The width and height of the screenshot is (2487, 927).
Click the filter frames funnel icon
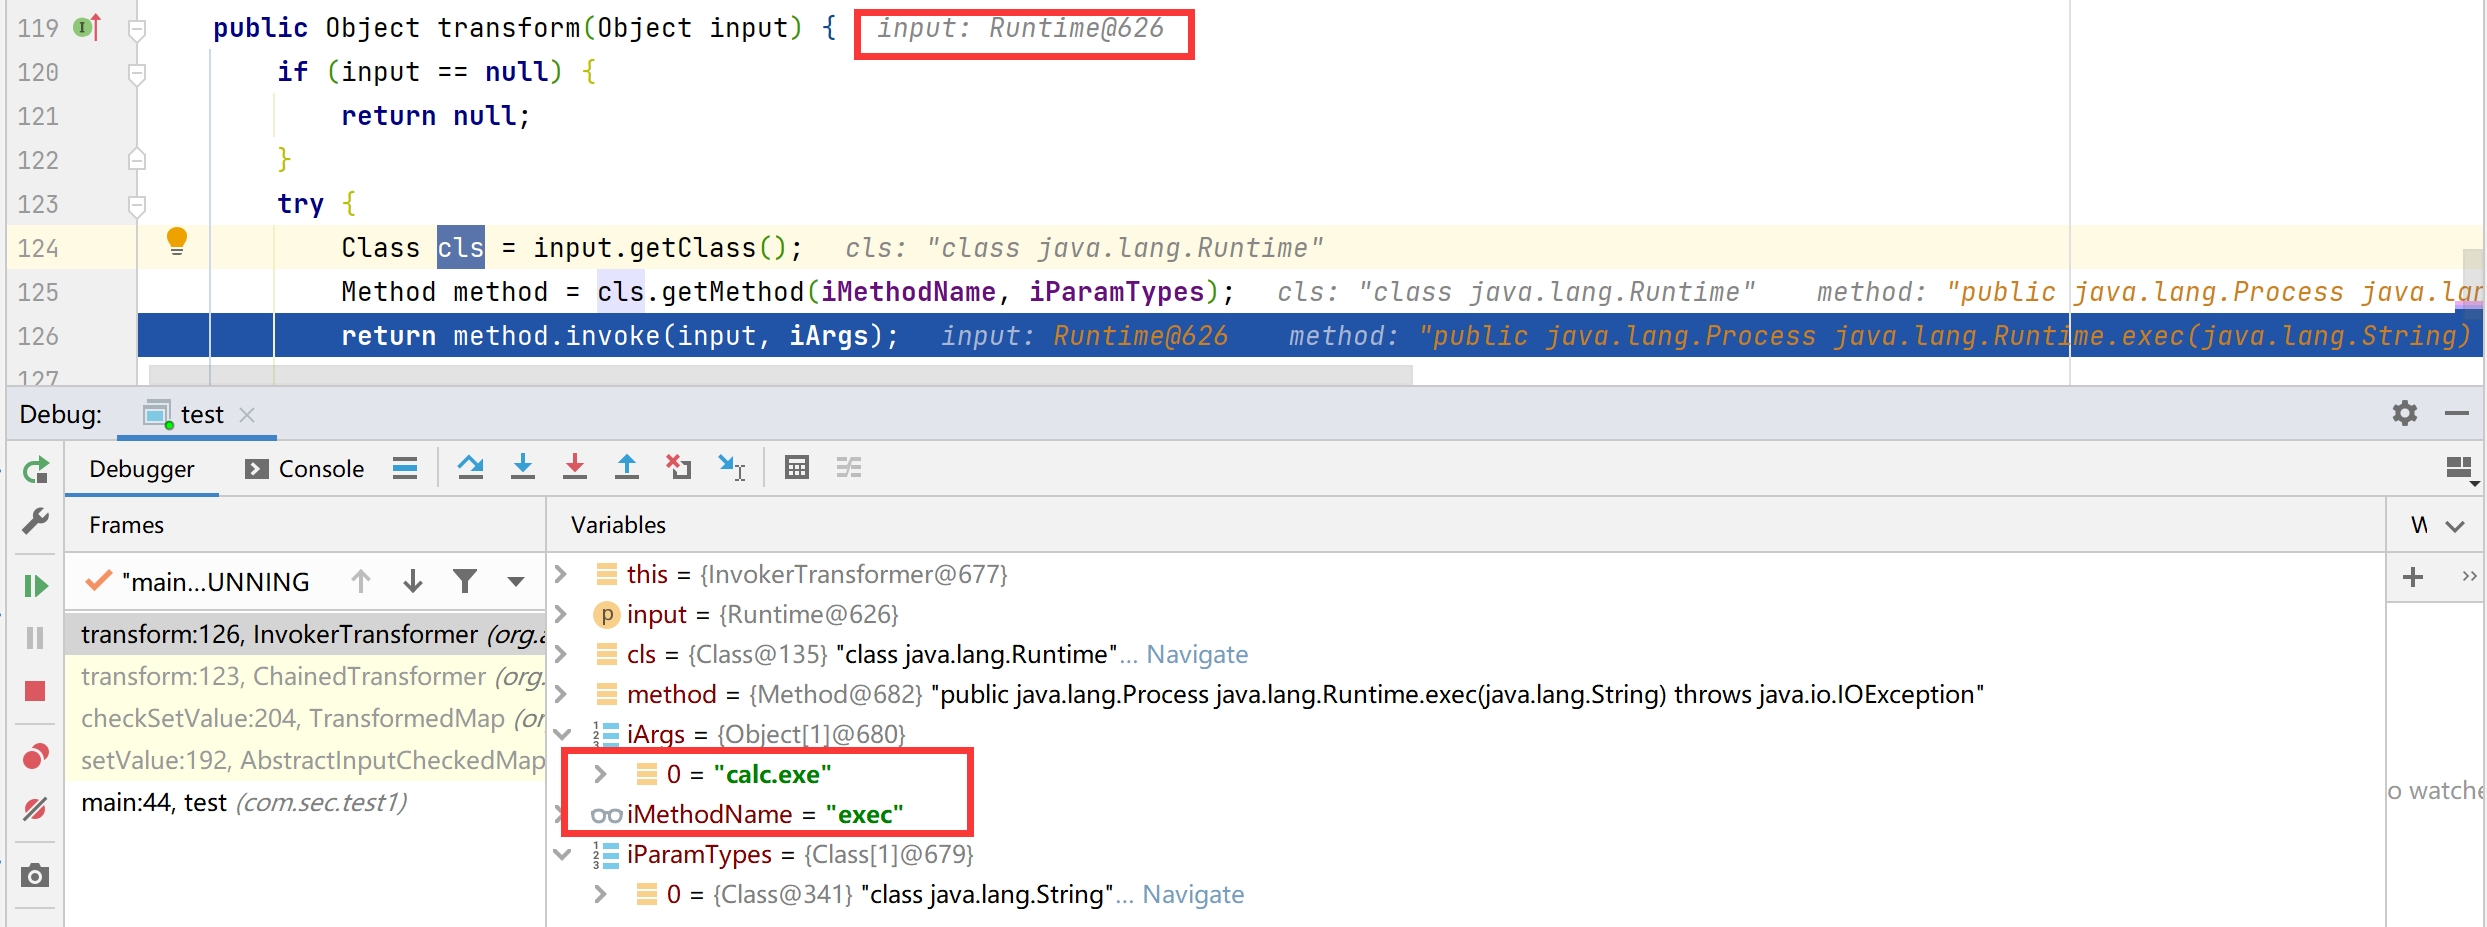tap(465, 581)
